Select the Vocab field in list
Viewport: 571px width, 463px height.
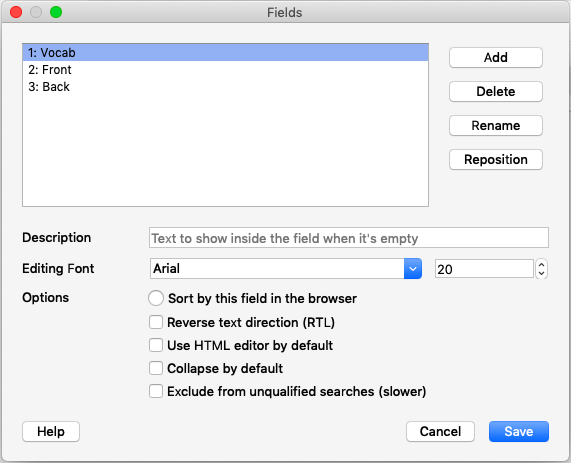tap(225, 53)
